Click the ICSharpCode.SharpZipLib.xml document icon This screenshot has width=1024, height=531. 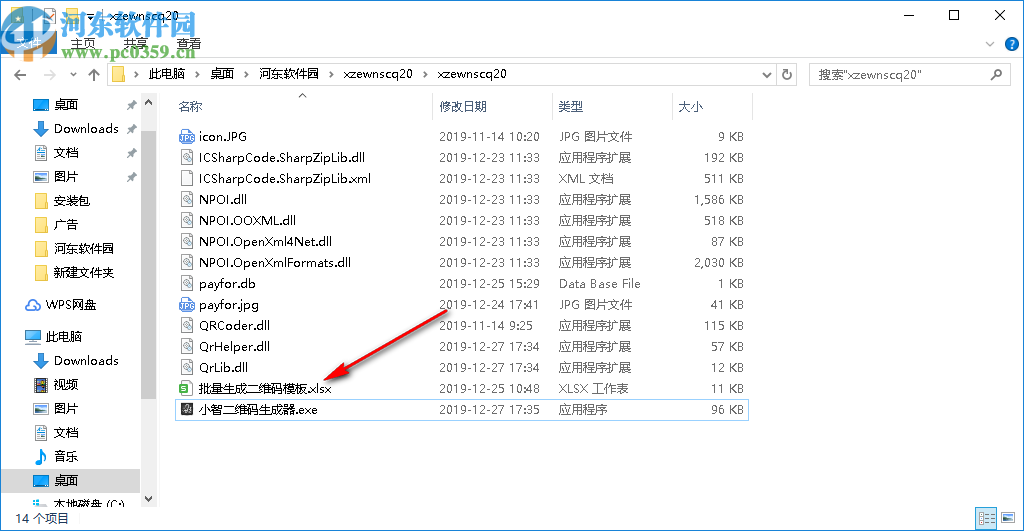[187, 178]
